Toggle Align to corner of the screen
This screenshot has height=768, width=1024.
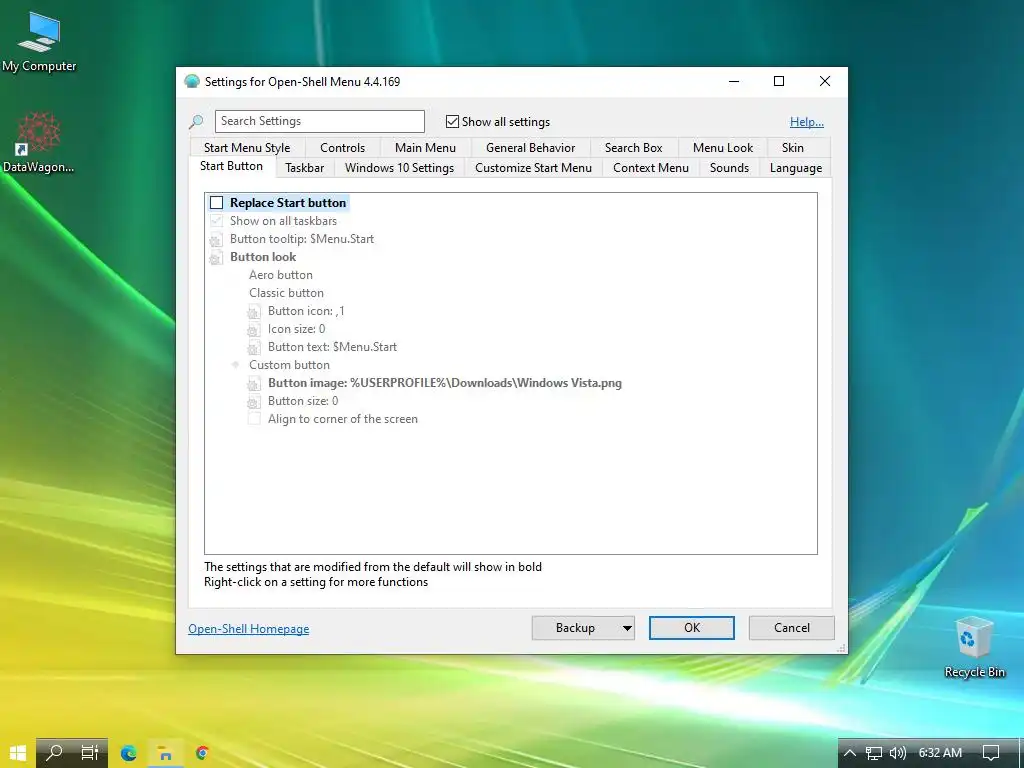pyautogui.click(x=253, y=419)
